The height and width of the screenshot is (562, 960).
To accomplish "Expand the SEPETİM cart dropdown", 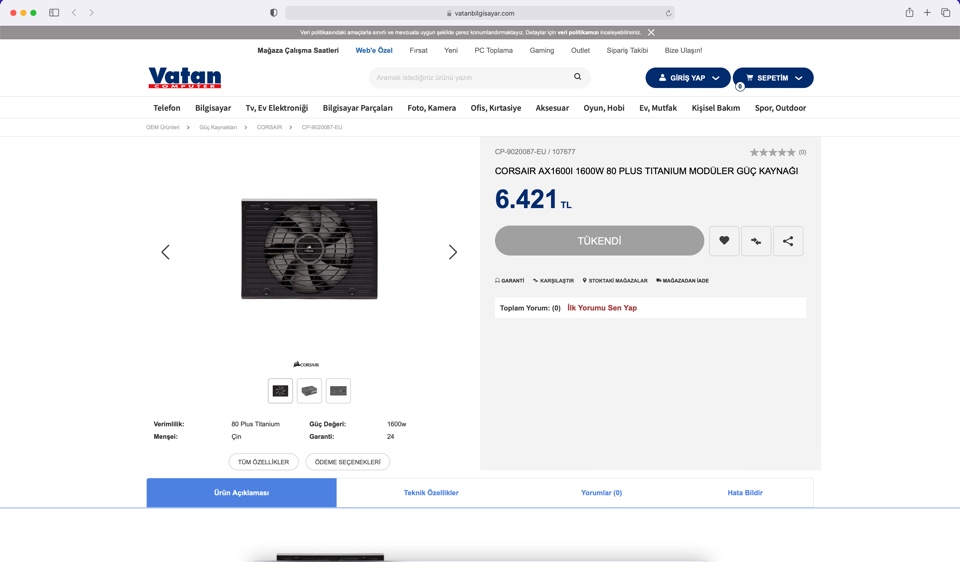I will (x=773, y=78).
